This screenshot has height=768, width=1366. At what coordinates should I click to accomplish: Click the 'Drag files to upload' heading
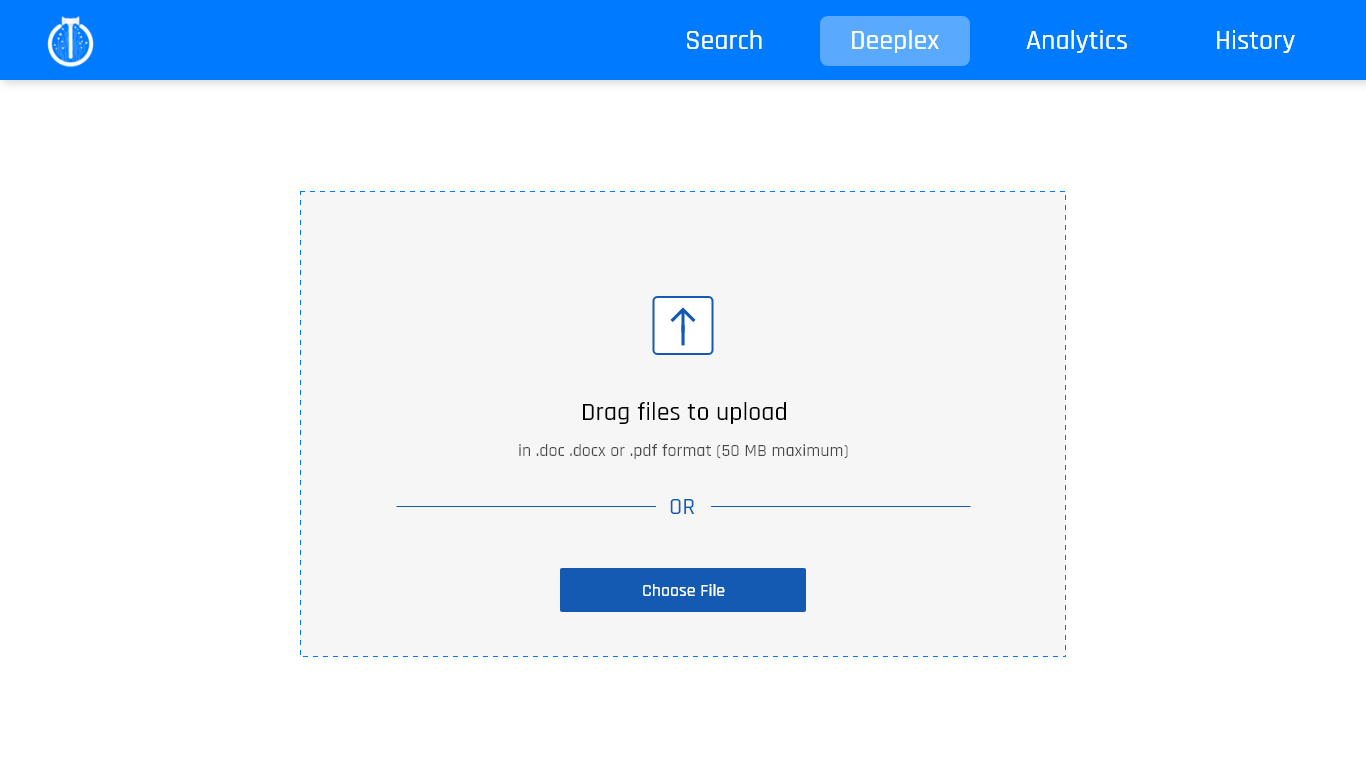tap(684, 412)
